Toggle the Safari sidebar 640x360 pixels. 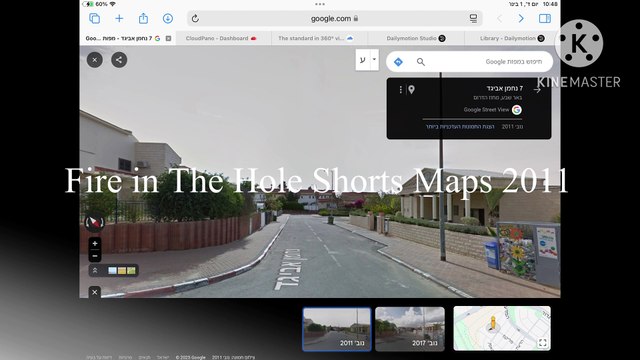point(545,18)
